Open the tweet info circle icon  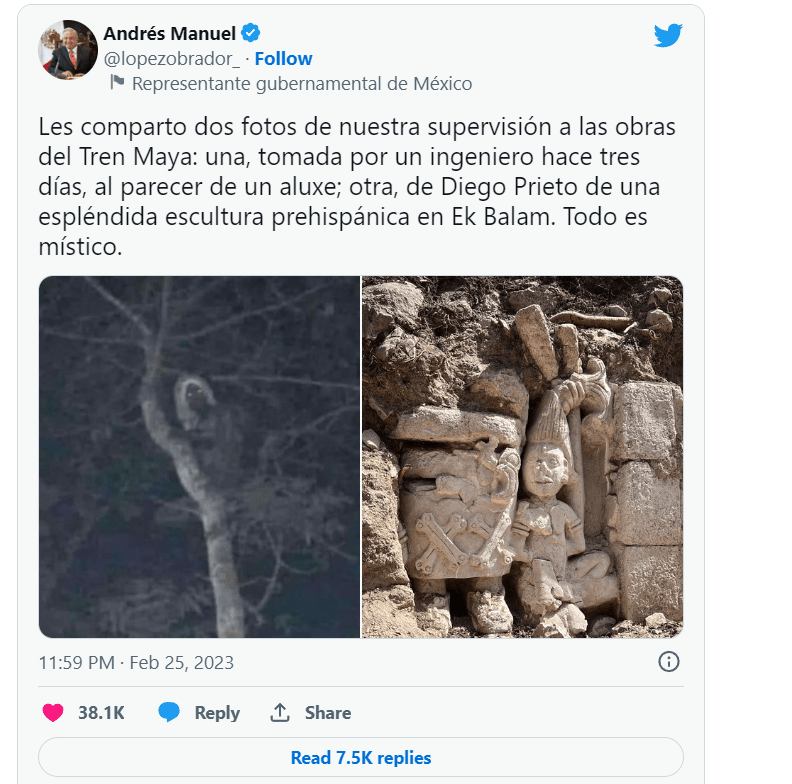click(669, 661)
